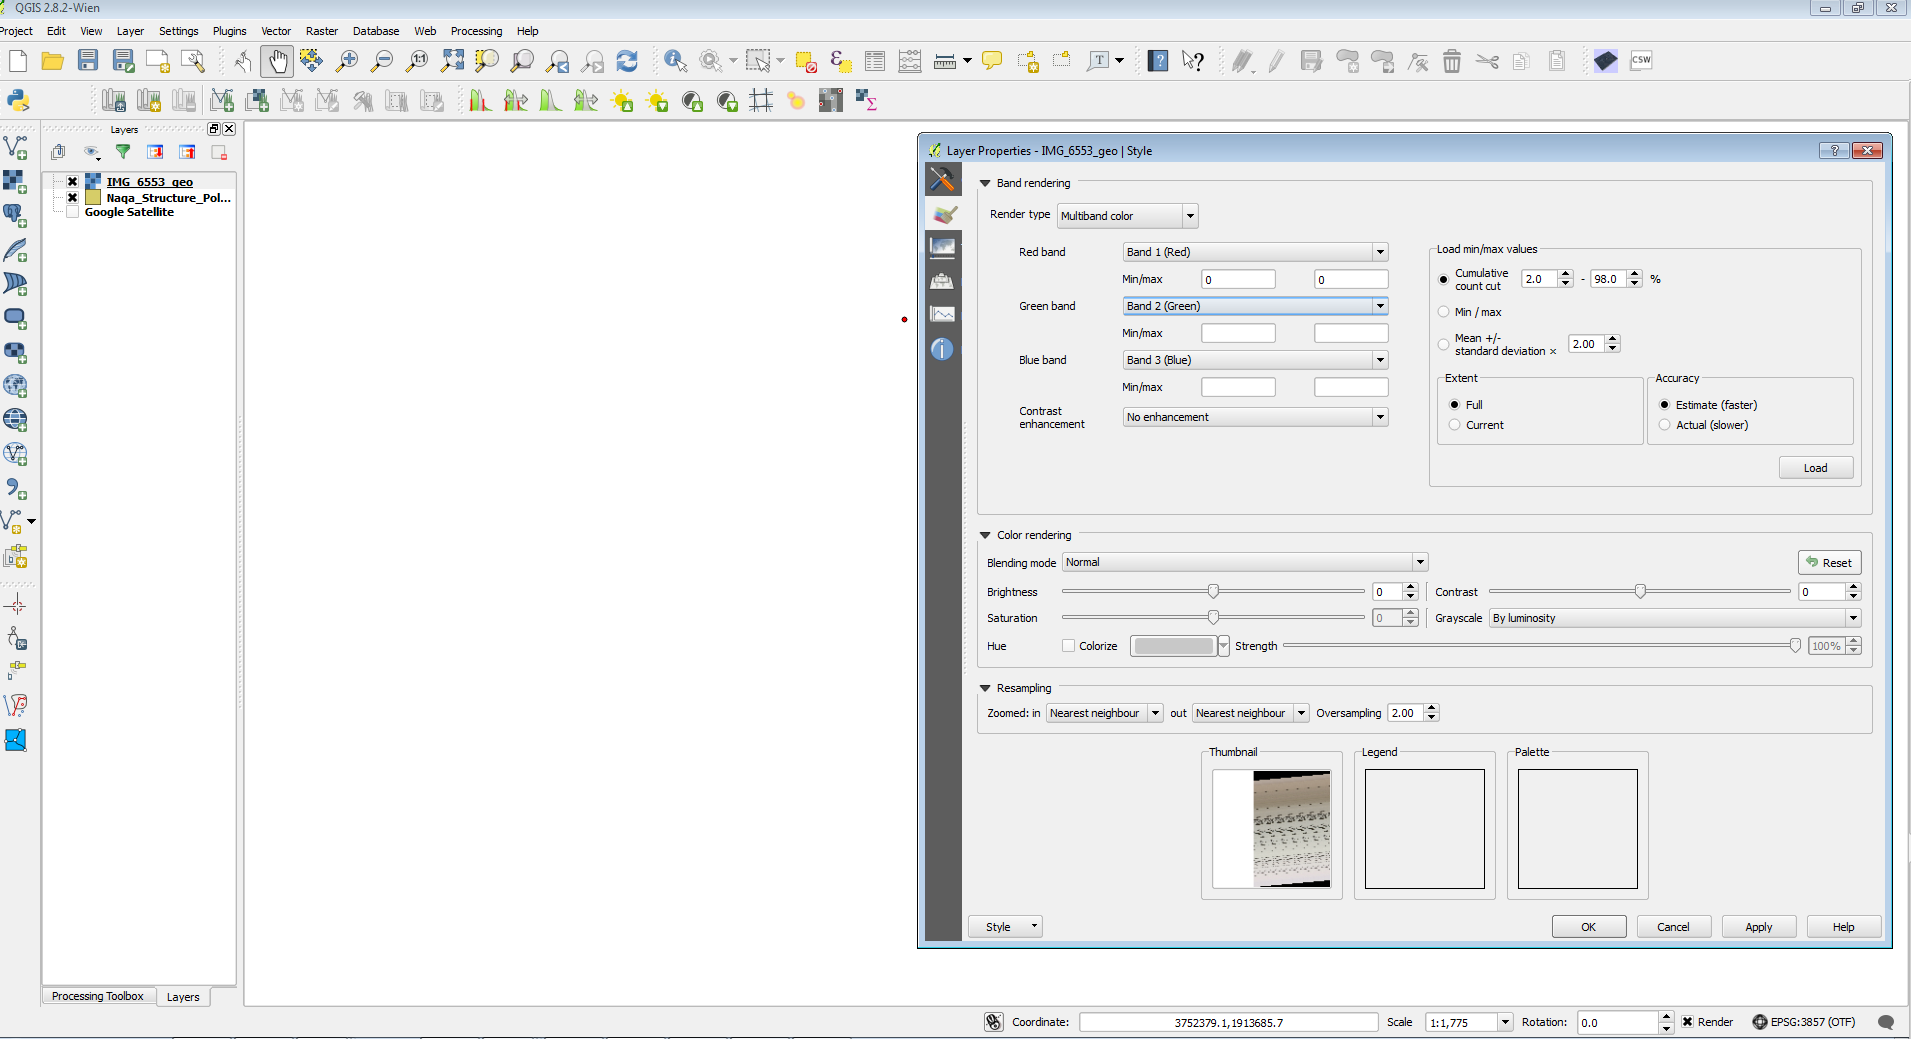Image resolution: width=1911 pixels, height=1039 pixels.
Task: Select the Cumulative count cut radio button
Action: point(1443,280)
